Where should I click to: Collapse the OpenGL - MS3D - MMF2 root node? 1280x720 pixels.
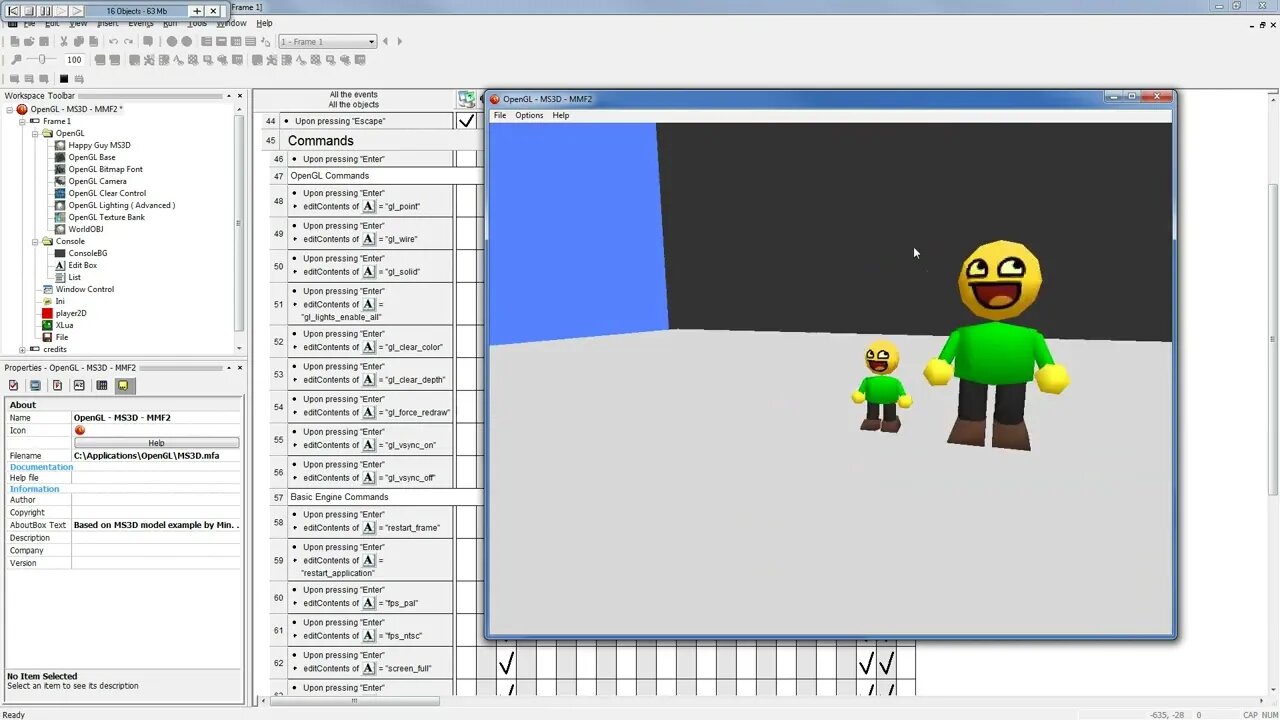9,109
